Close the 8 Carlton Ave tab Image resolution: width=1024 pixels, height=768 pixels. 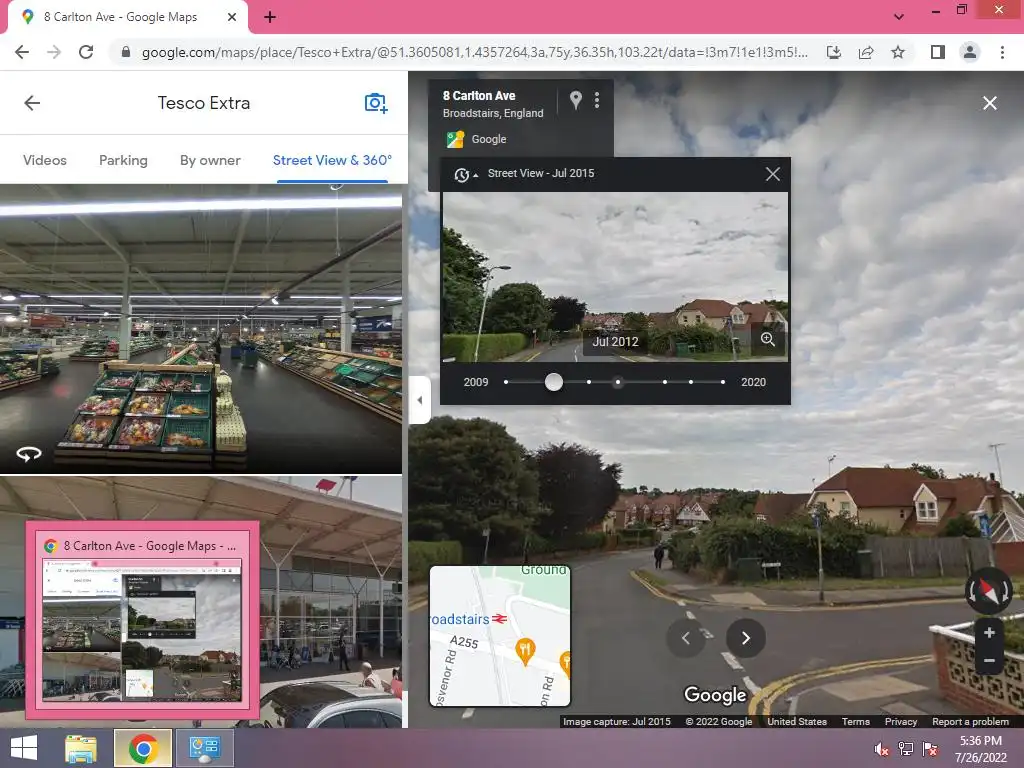232,18
